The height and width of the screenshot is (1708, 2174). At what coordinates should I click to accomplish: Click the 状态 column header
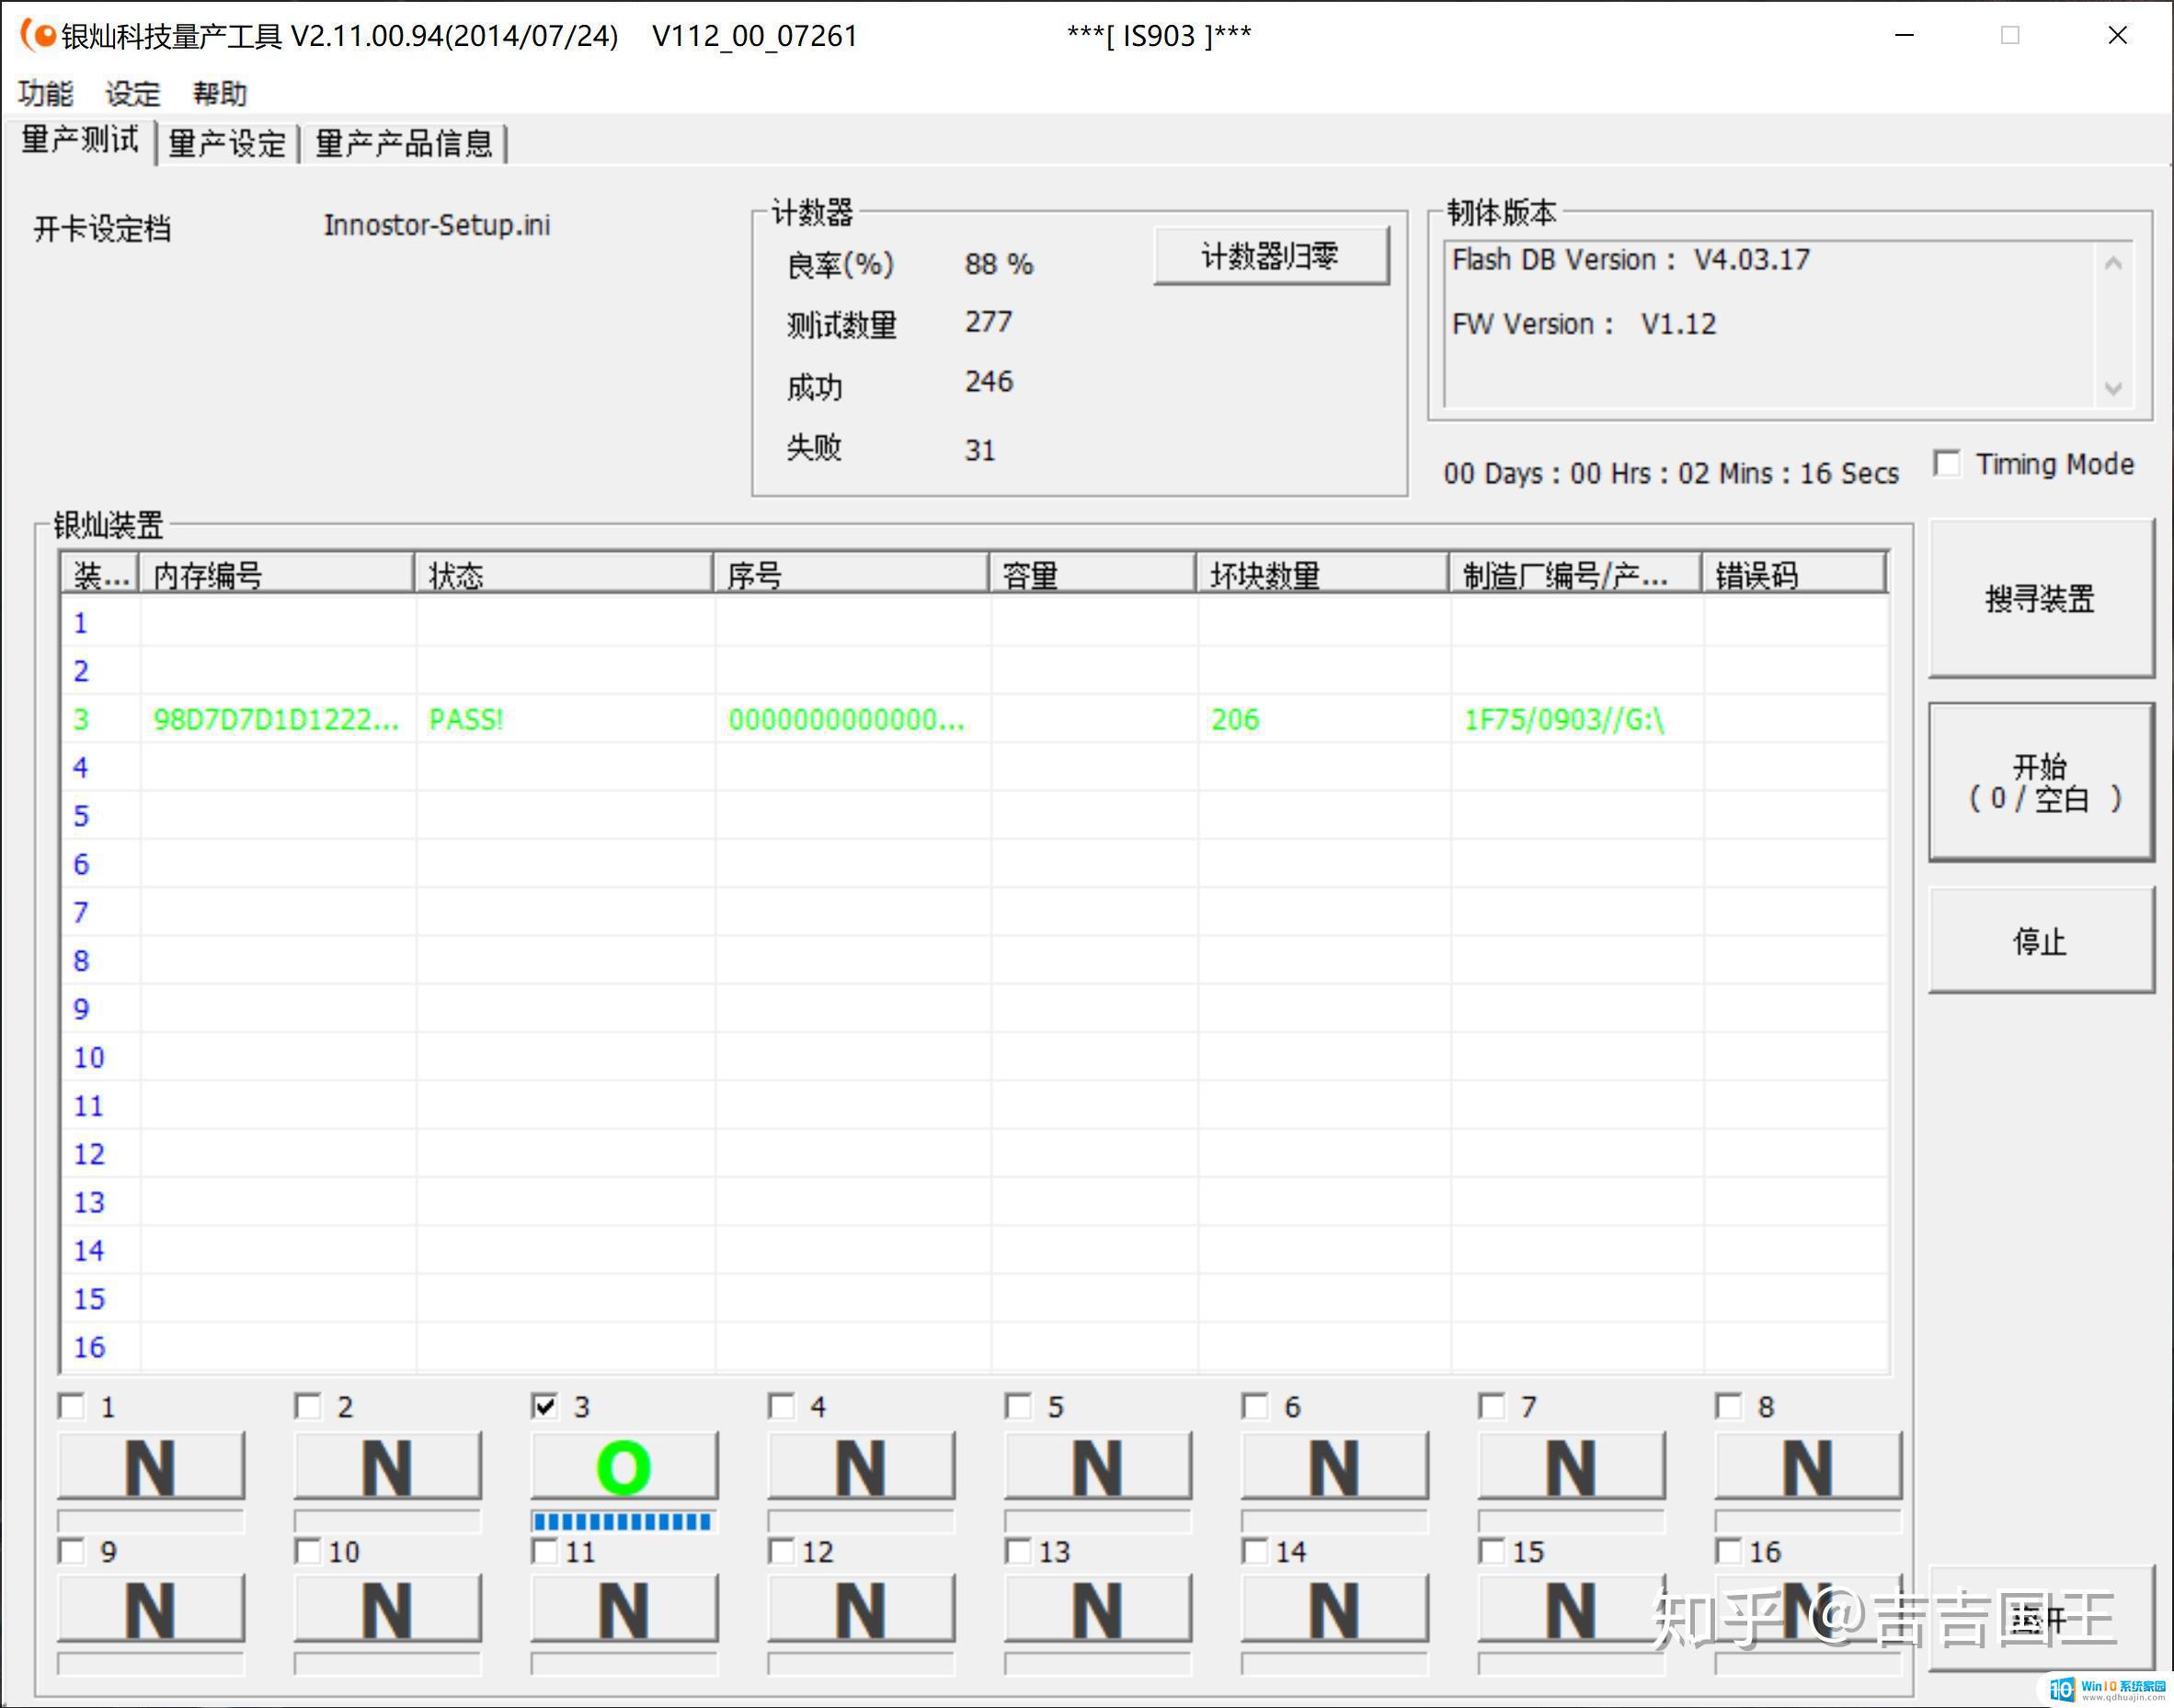[x=564, y=574]
